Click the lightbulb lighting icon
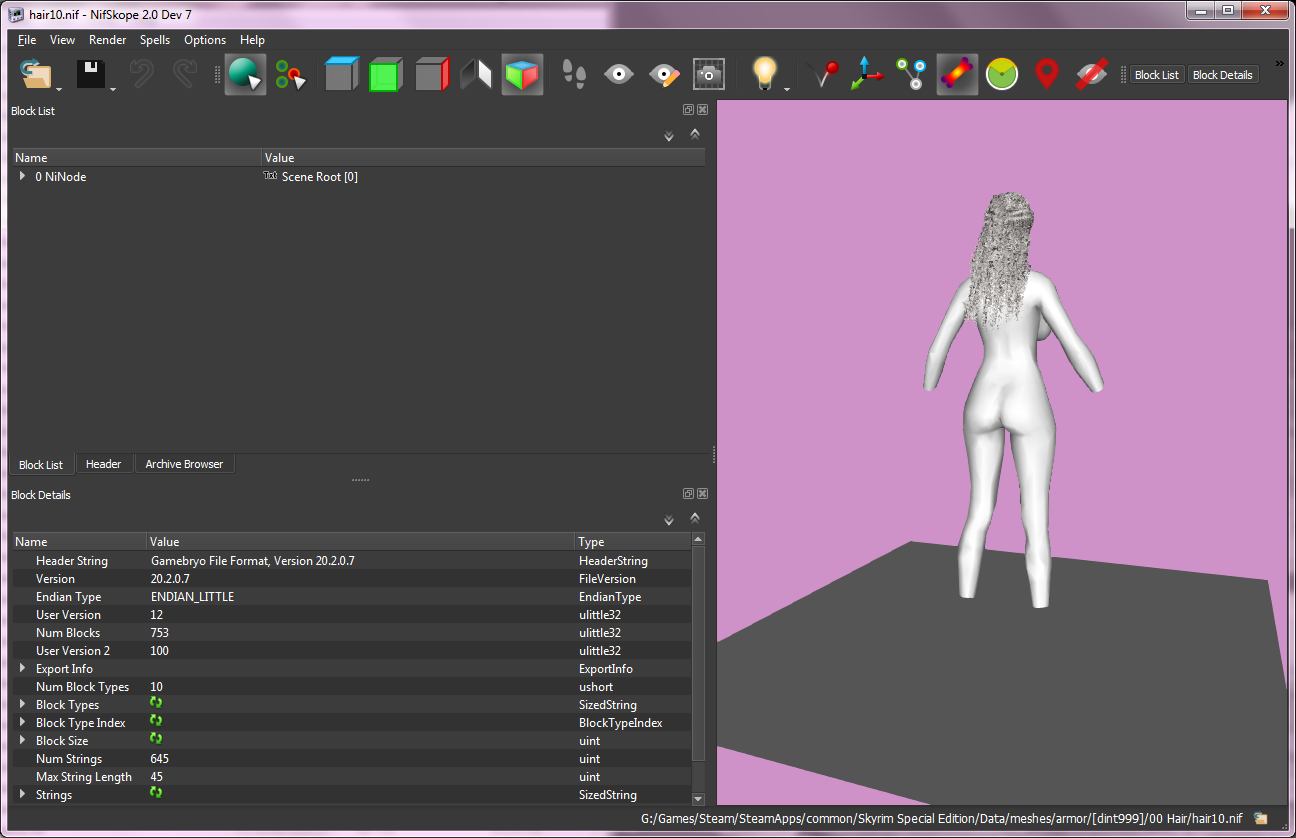This screenshot has width=1296, height=838. click(x=765, y=75)
